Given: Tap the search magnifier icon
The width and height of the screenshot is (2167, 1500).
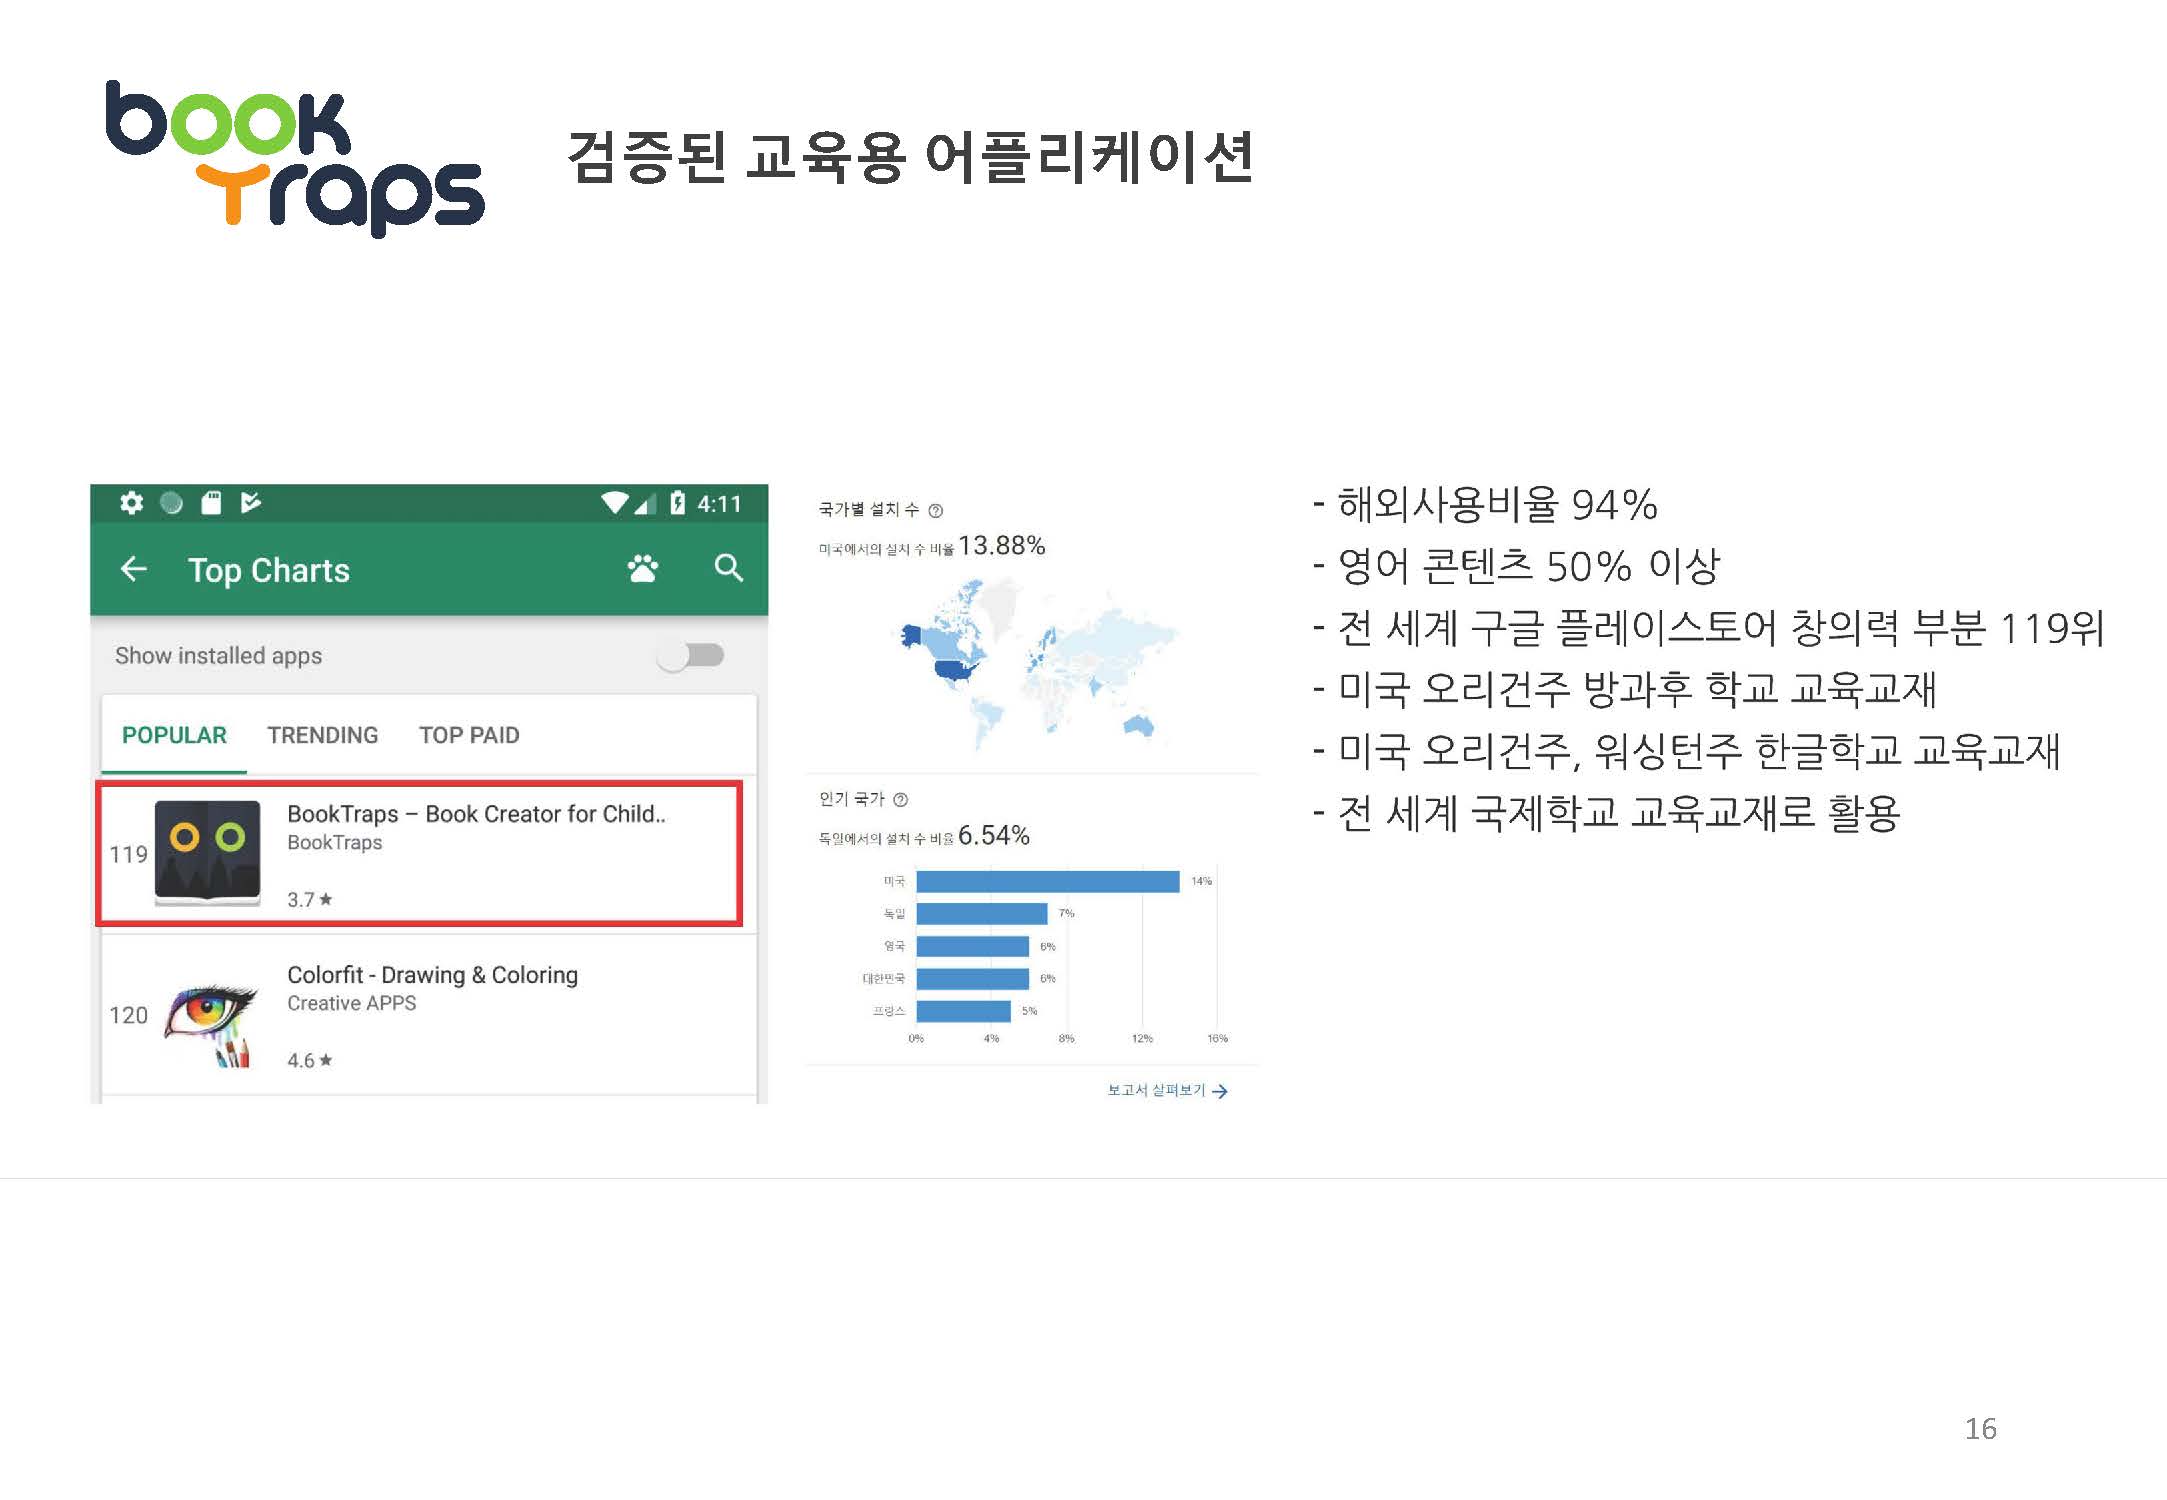Looking at the screenshot, I should (729, 568).
